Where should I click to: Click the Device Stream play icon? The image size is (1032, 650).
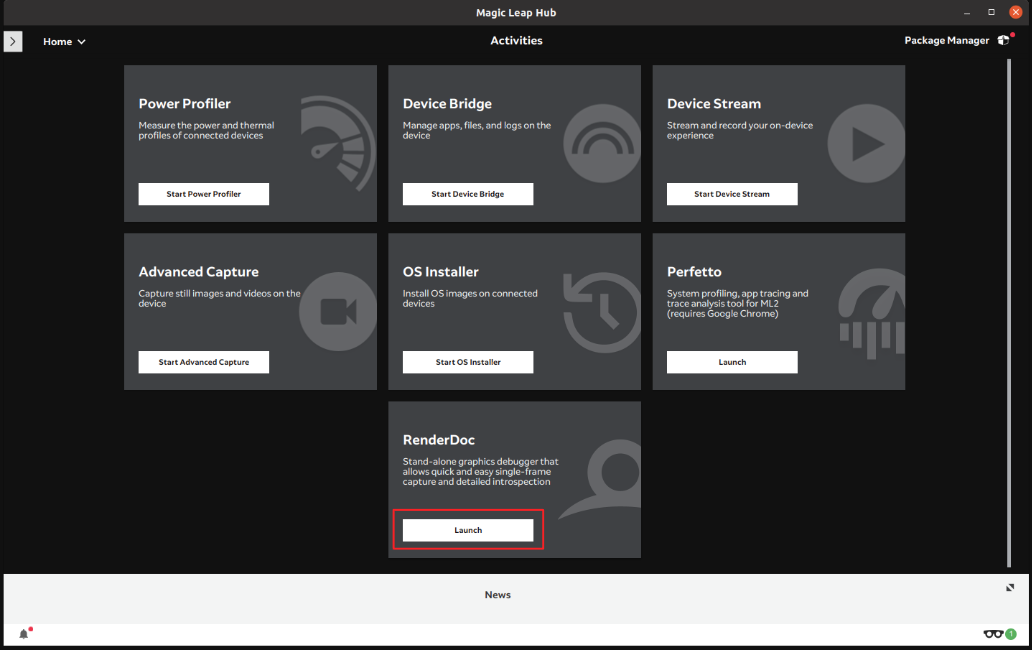click(x=865, y=143)
